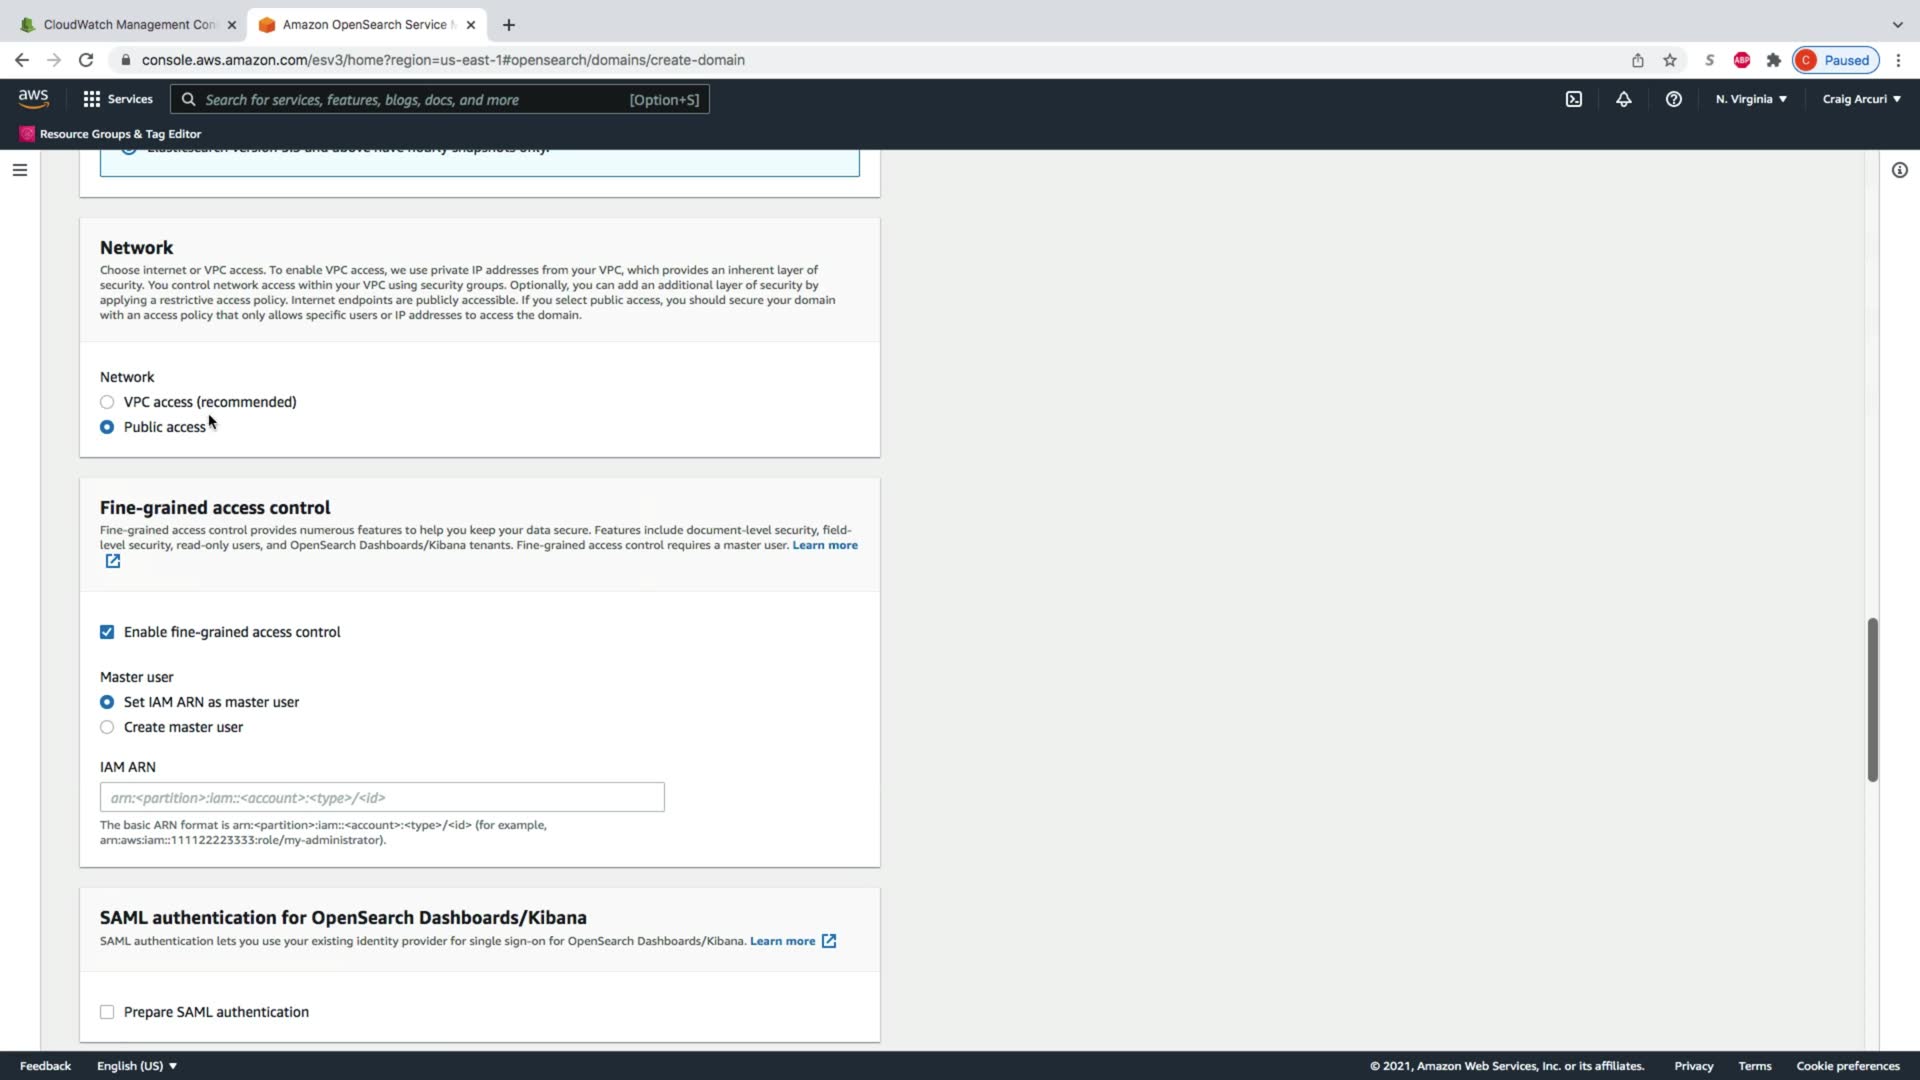Image resolution: width=1920 pixels, height=1080 pixels.
Task: Open notifications bell icon
Action: (x=1623, y=99)
